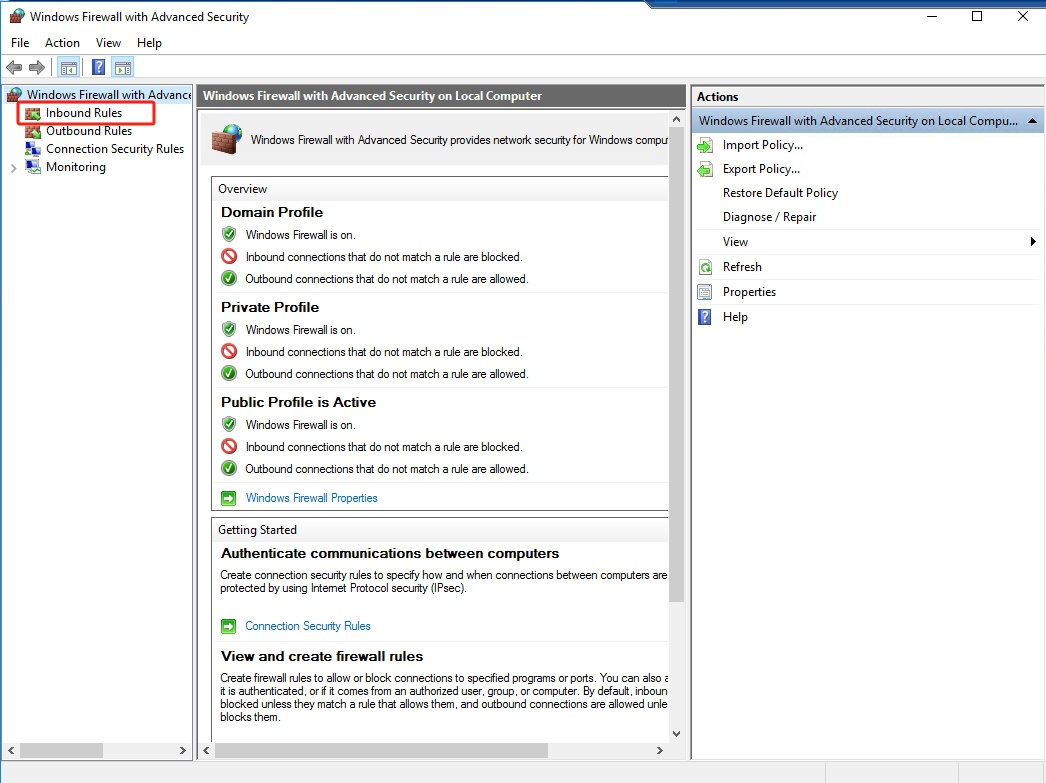Viewport: 1046px width, 783px height.
Task: Click Restore Default Policy action
Action: [780, 193]
